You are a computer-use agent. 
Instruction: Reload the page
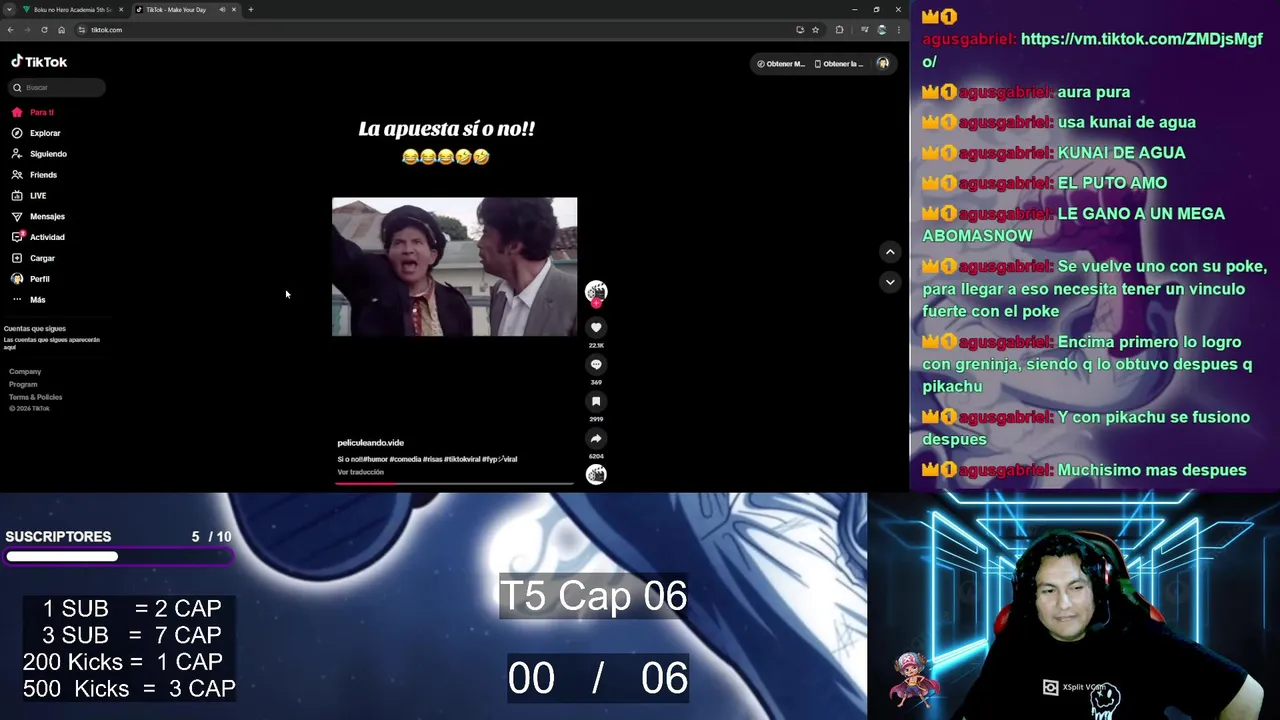tap(44, 30)
